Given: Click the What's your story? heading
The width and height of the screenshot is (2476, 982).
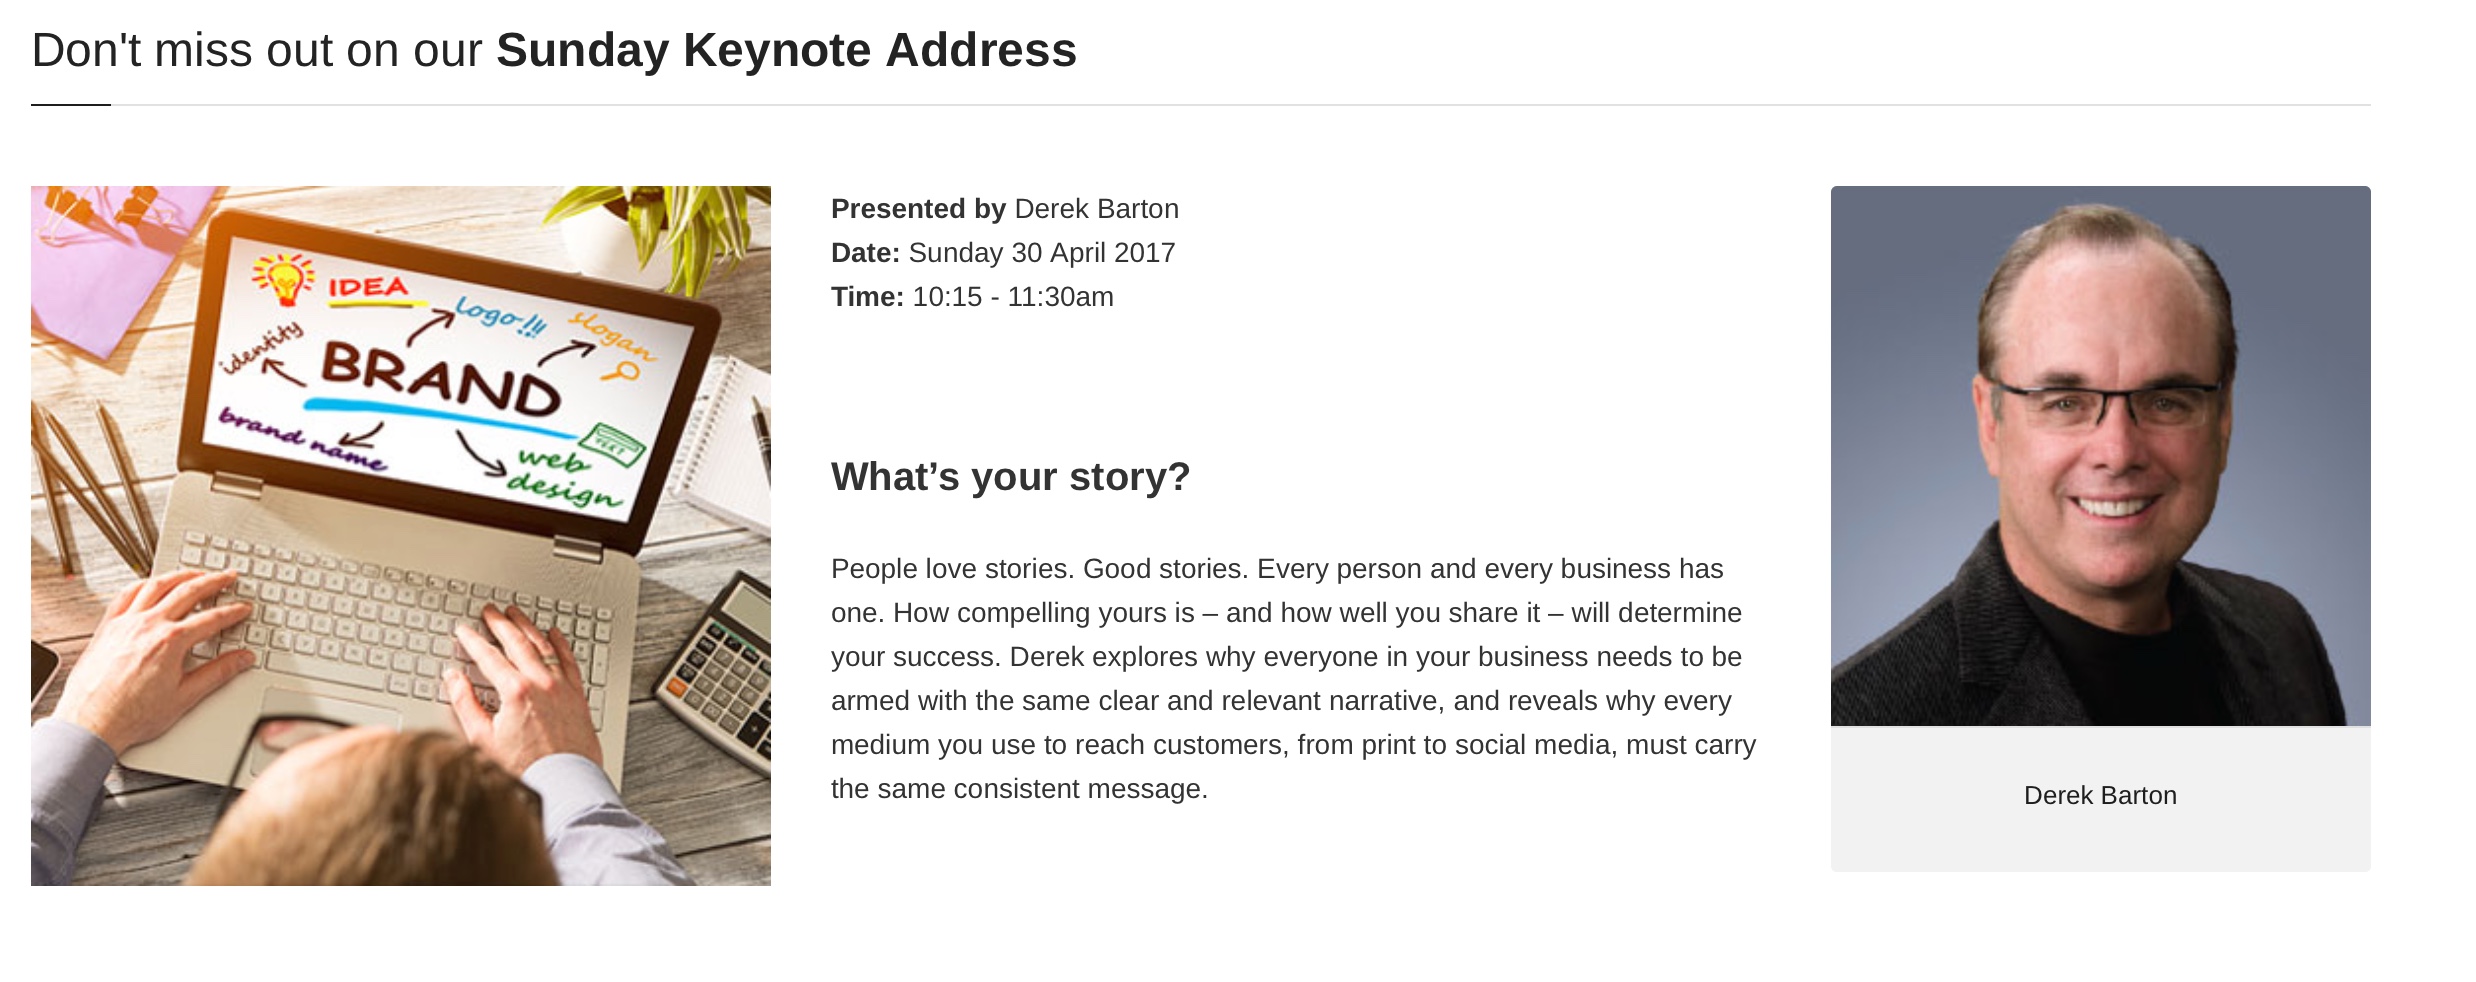Looking at the screenshot, I should pyautogui.click(x=1010, y=477).
